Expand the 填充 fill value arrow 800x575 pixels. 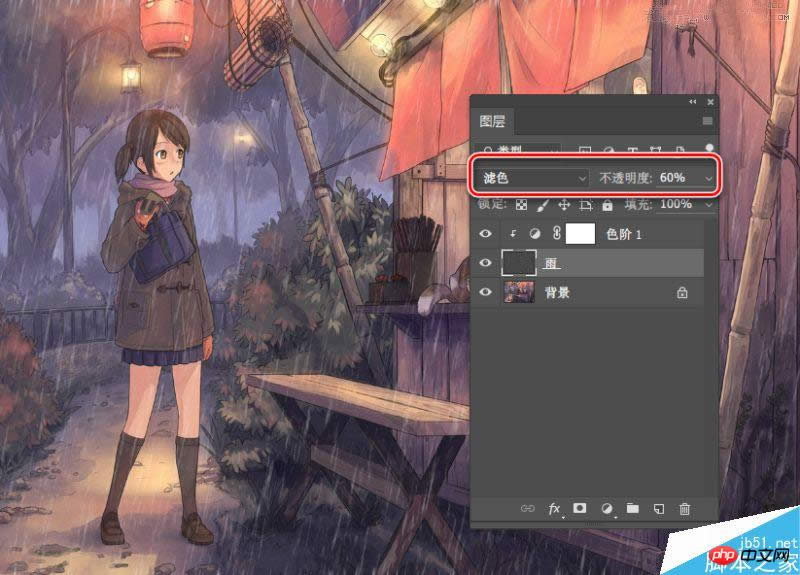click(709, 204)
